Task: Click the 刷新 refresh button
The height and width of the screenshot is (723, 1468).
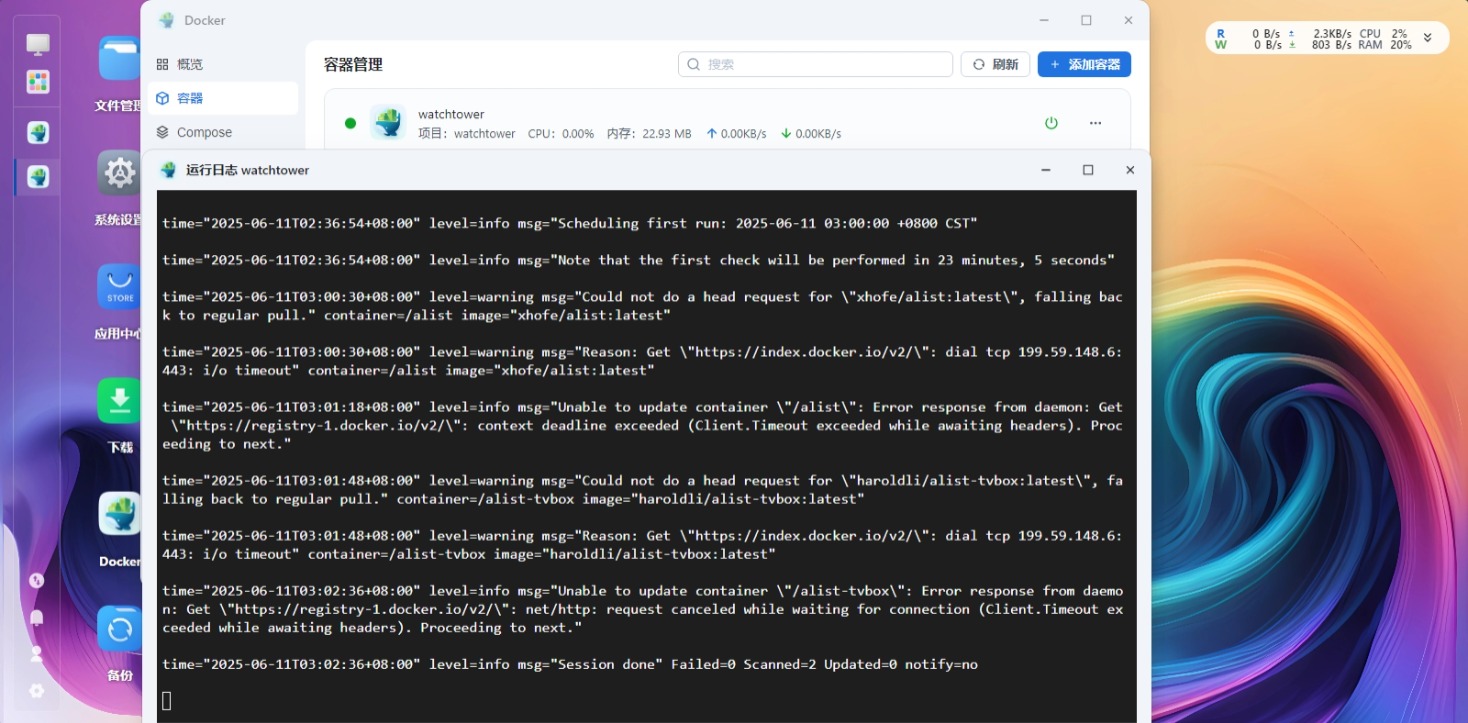Action: click(x=995, y=64)
